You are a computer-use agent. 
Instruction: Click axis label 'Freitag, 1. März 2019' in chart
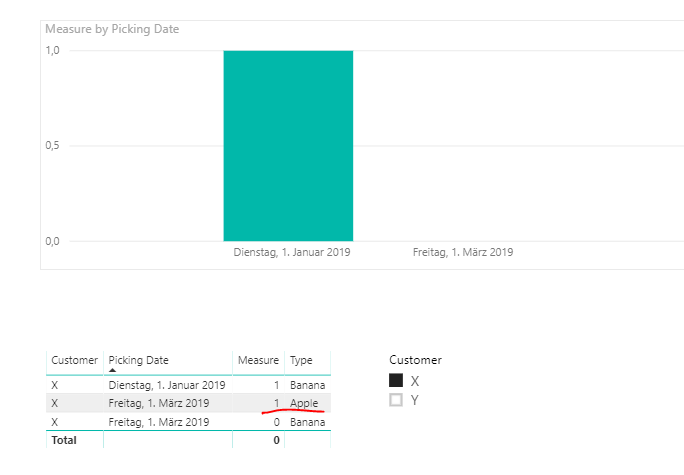pos(463,252)
